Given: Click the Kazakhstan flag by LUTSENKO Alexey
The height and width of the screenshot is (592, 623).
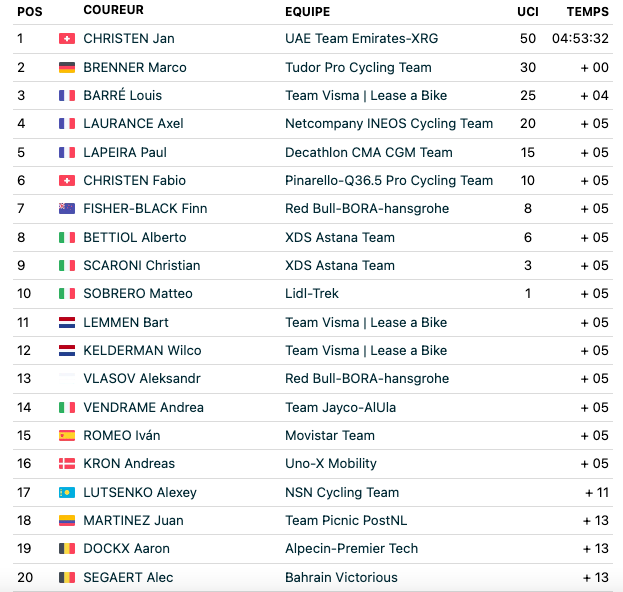Looking at the screenshot, I should 67,493.
